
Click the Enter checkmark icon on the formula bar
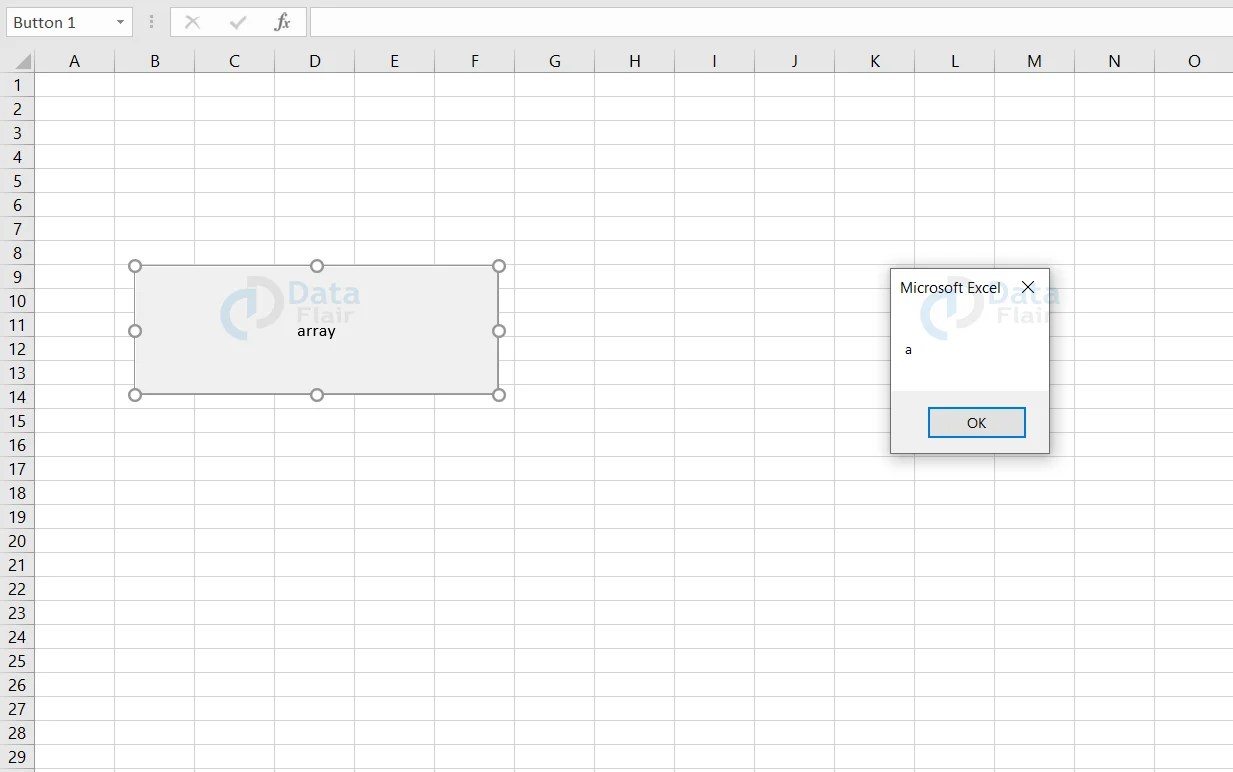tap(237, 21)
